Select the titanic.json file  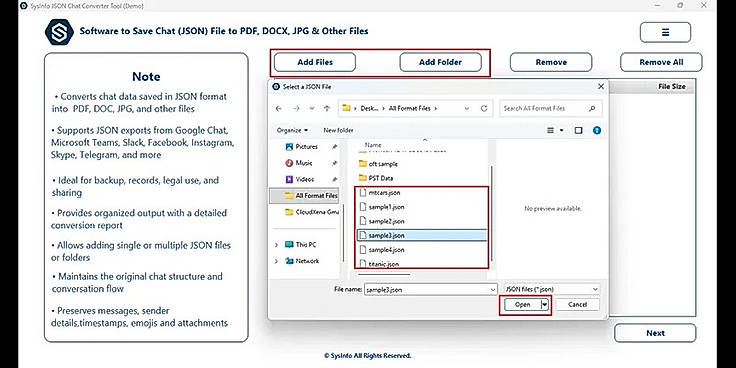pos(379,264)
